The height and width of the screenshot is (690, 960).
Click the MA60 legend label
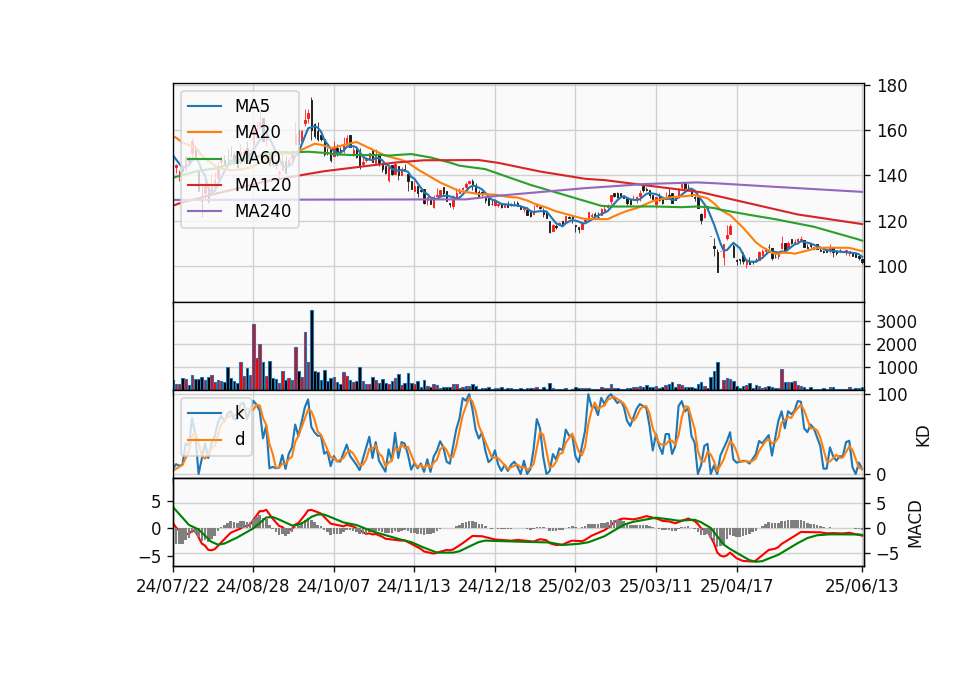[x=257, y=158]
